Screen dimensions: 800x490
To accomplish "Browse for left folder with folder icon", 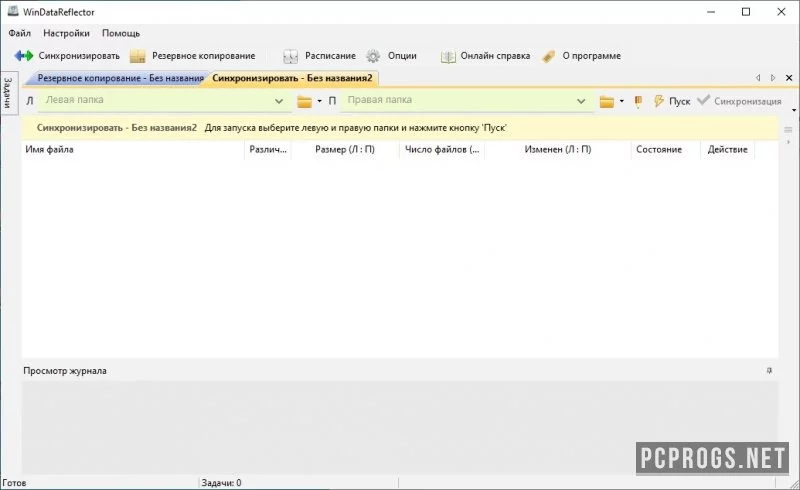I will click(304, 101).
